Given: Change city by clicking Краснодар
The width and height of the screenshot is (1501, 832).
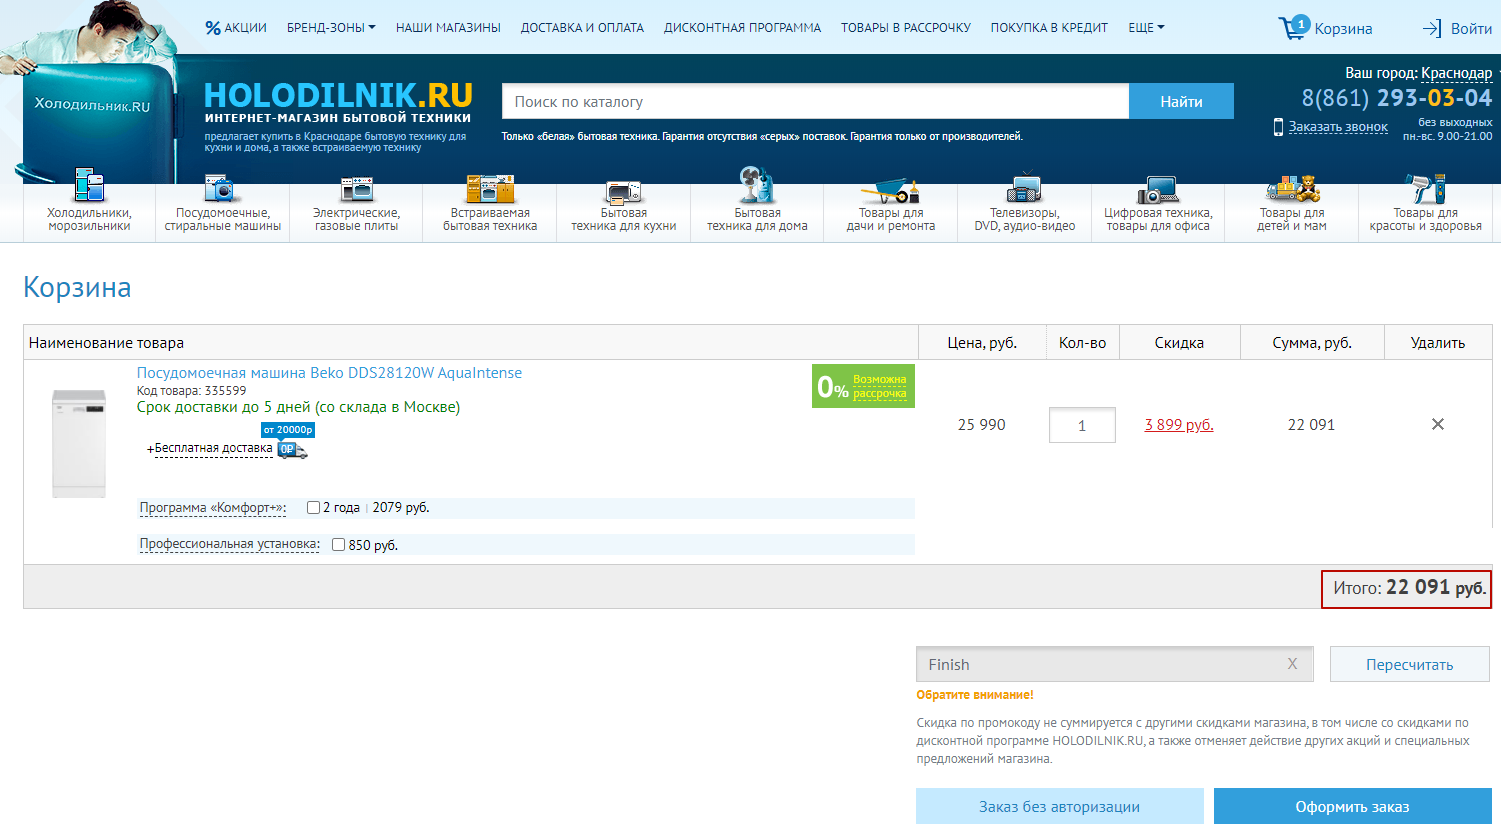Looking at the screenshot, I should pyautogui.click(x=1456, y=73).
